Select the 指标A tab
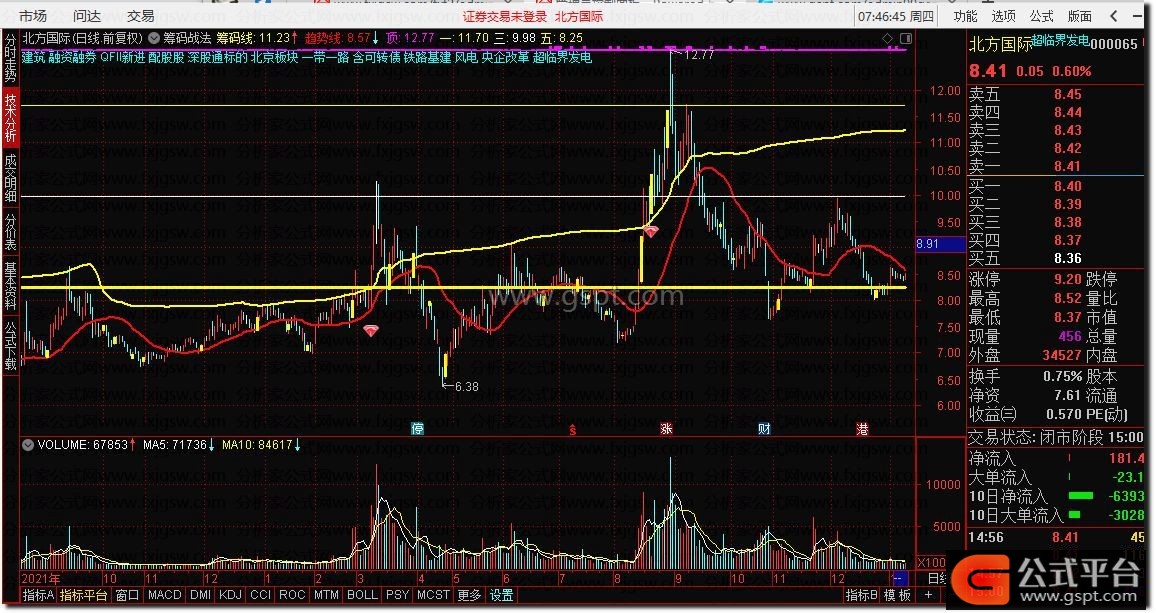The width and height of the screenshot is (1156, 613). (38, 595)
